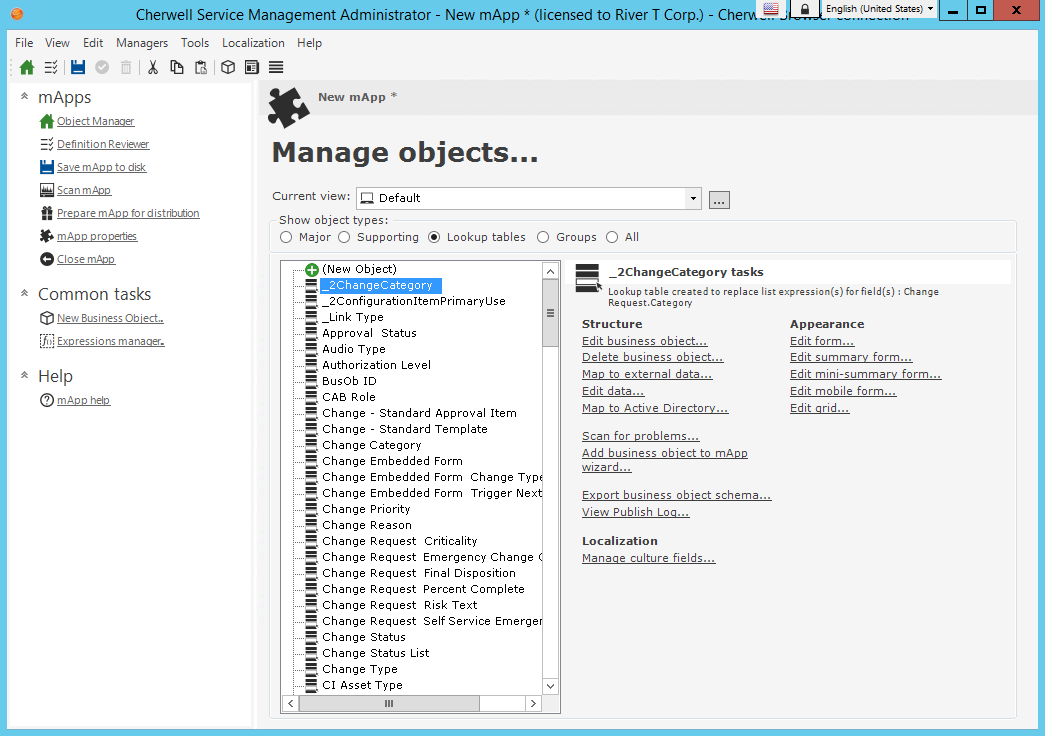The image size is (1045, 736).
Task: Open the Tools menu
Action: pos(195,43)
